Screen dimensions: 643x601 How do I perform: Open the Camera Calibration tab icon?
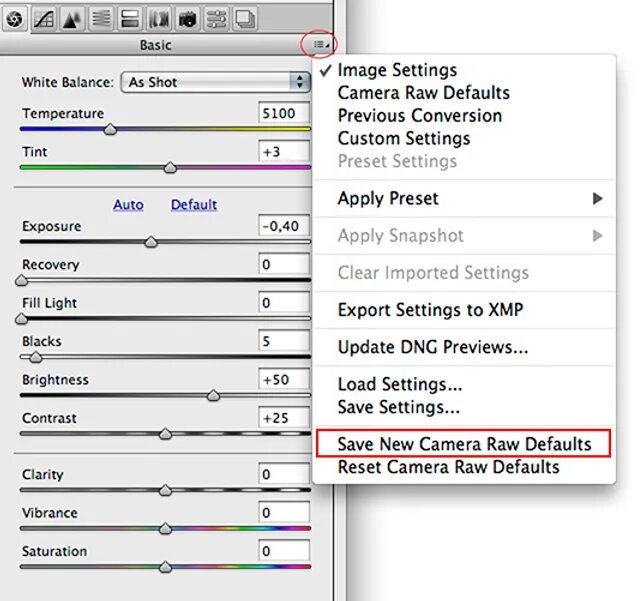coord(187,19)
